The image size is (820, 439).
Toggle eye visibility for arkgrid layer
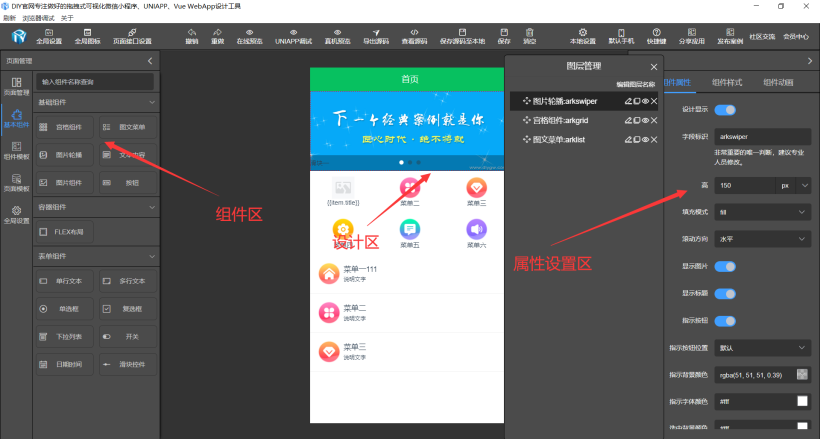coord(645,120)
